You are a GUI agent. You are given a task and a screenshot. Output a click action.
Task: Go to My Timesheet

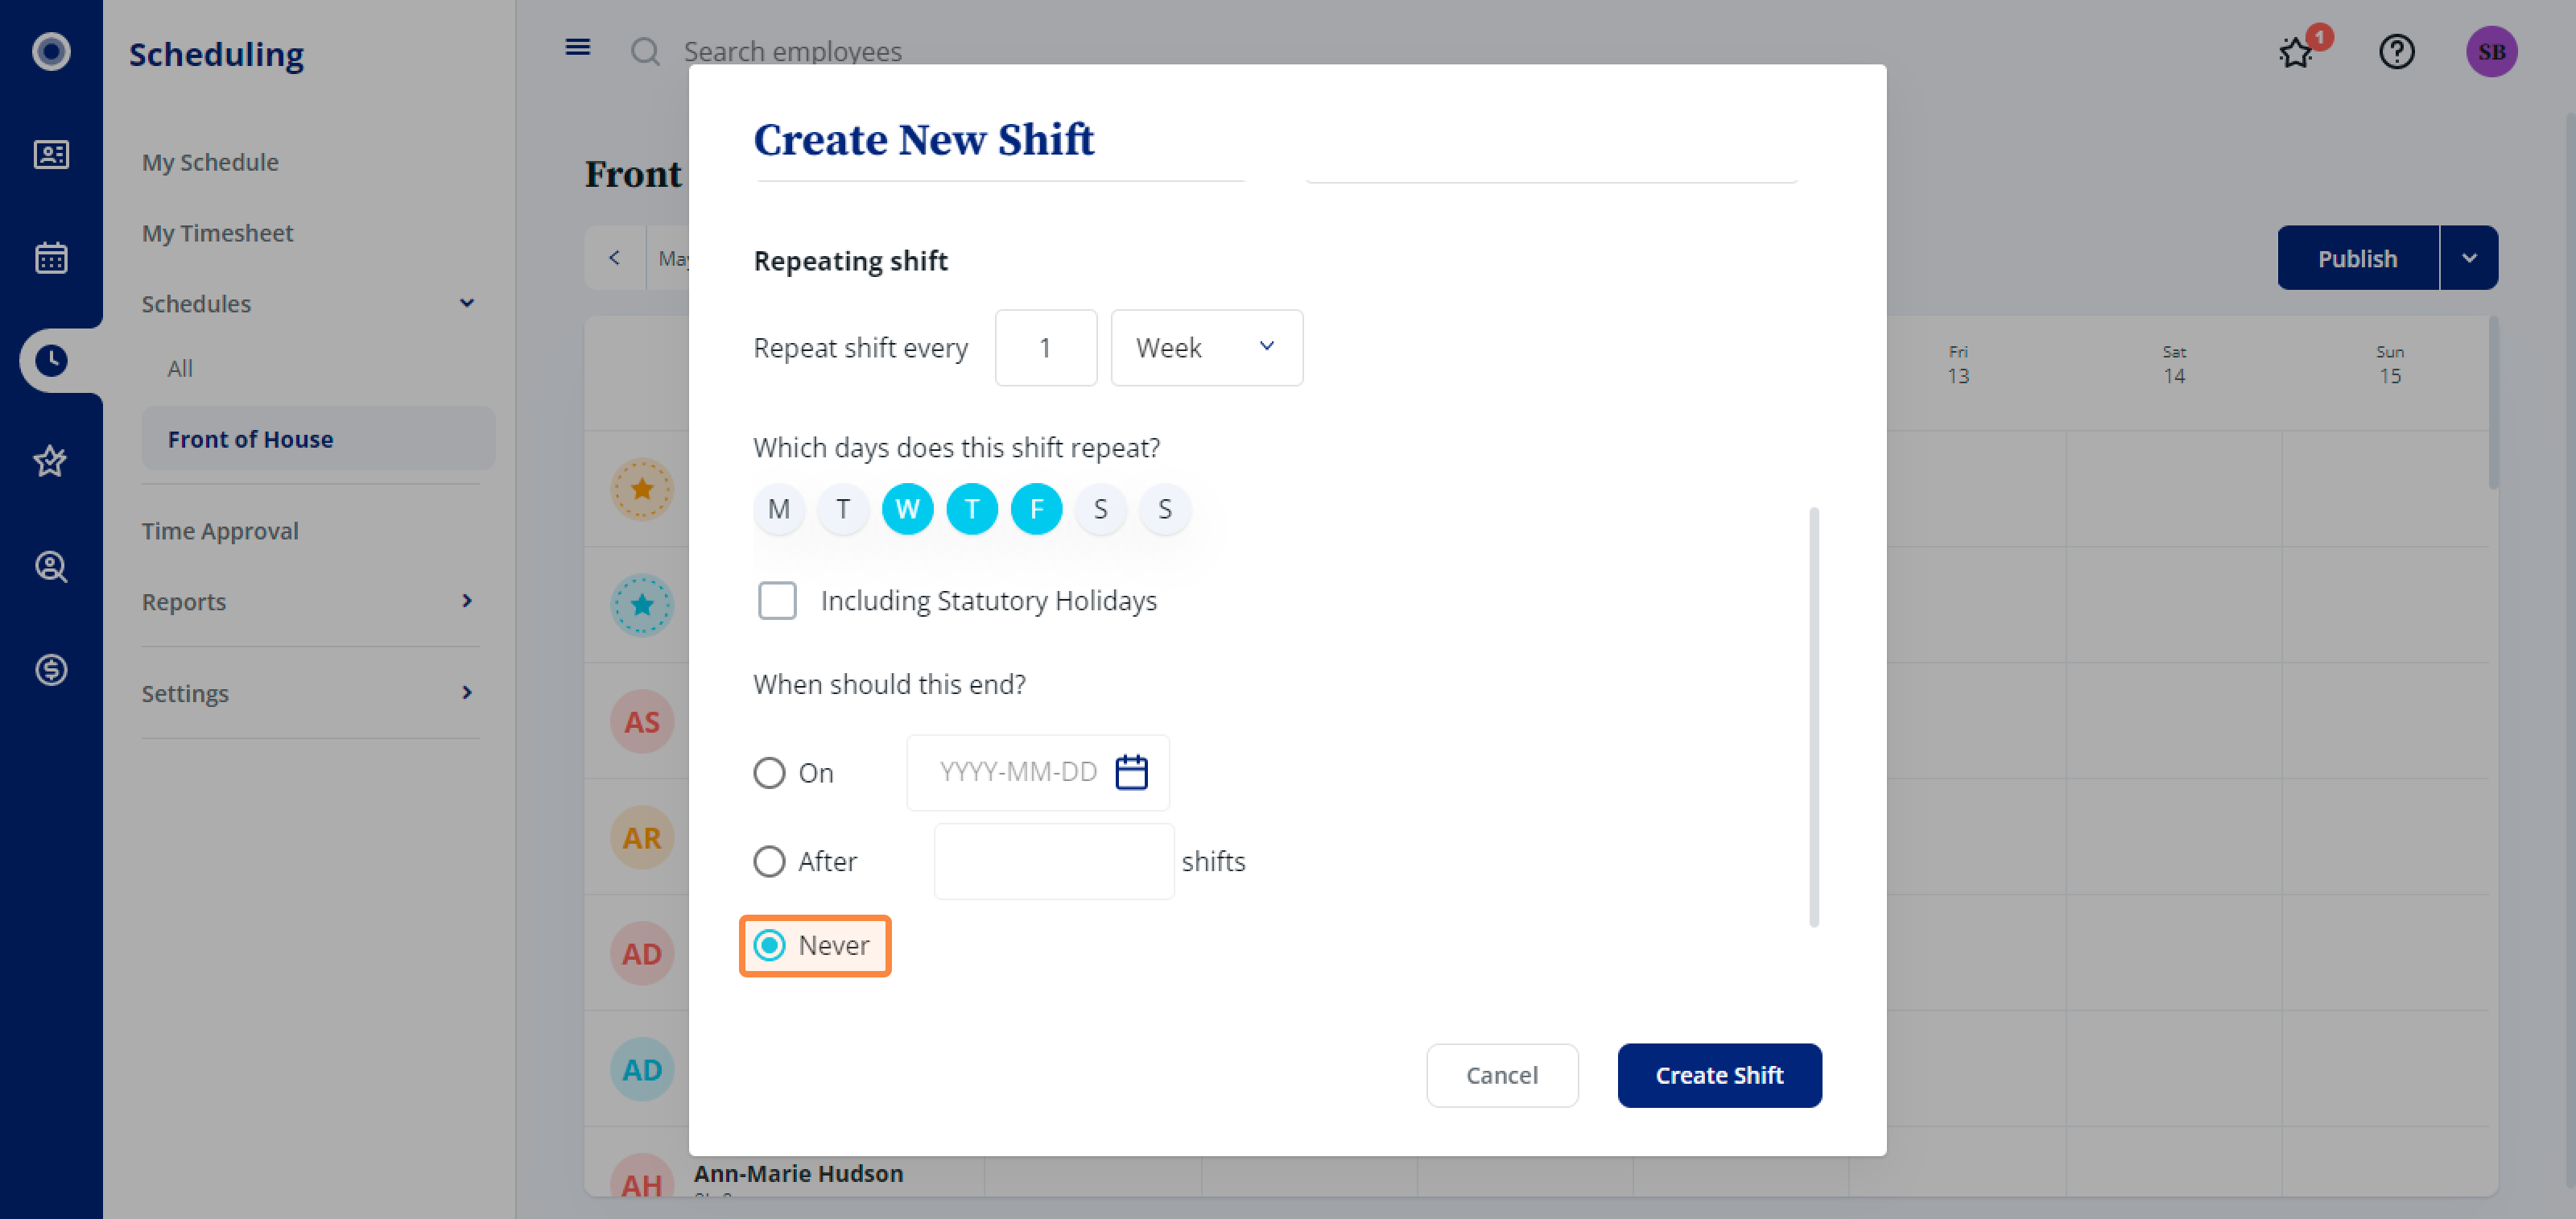(x=217, y=232)
